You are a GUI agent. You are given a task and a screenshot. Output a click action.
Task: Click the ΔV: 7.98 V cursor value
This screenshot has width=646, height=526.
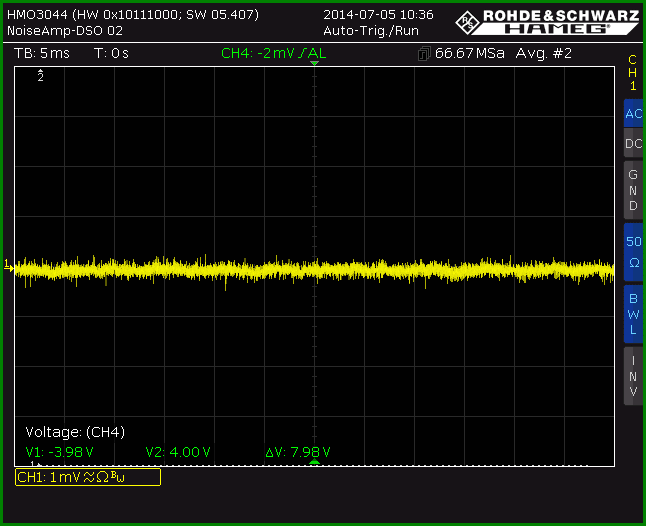coord(298,452)
